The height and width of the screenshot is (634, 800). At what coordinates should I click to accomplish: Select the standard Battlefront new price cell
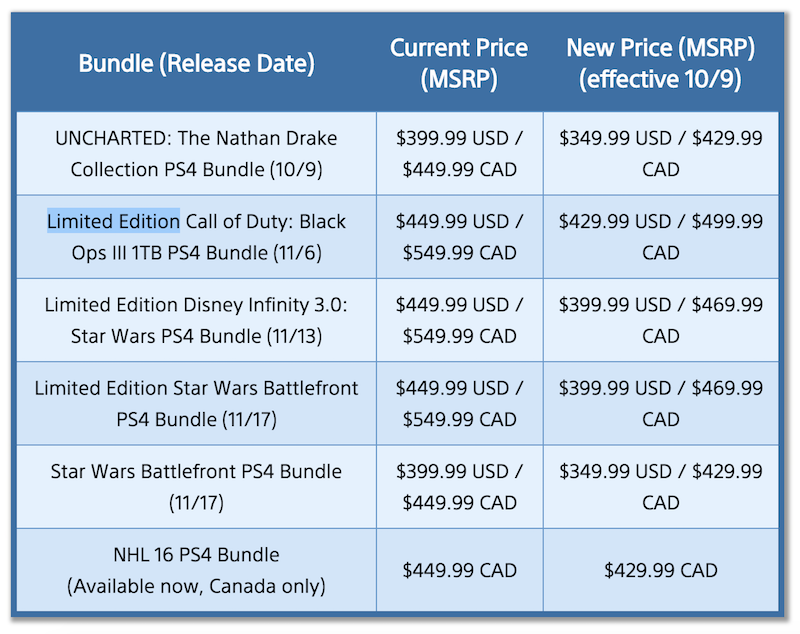point(660,486)
